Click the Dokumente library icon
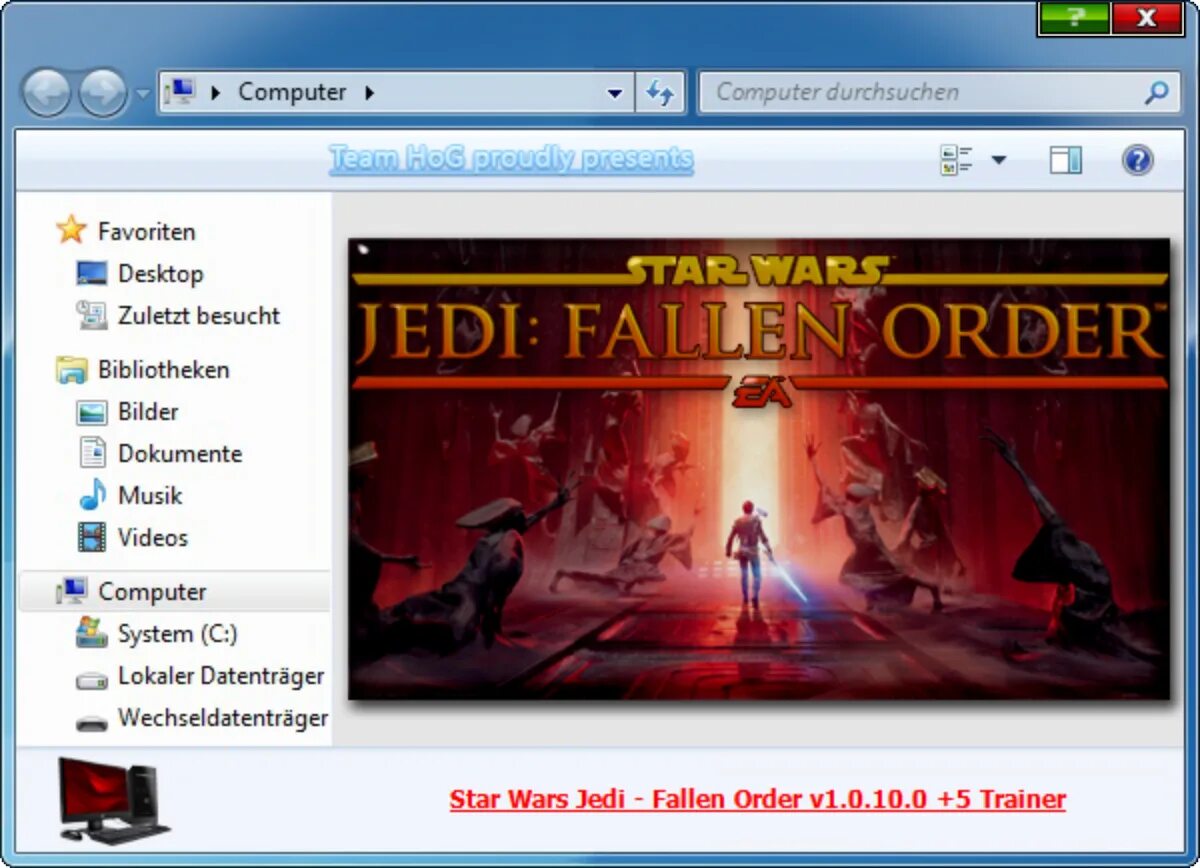This screenshot has width=1200, height=868. coord(92,453)
